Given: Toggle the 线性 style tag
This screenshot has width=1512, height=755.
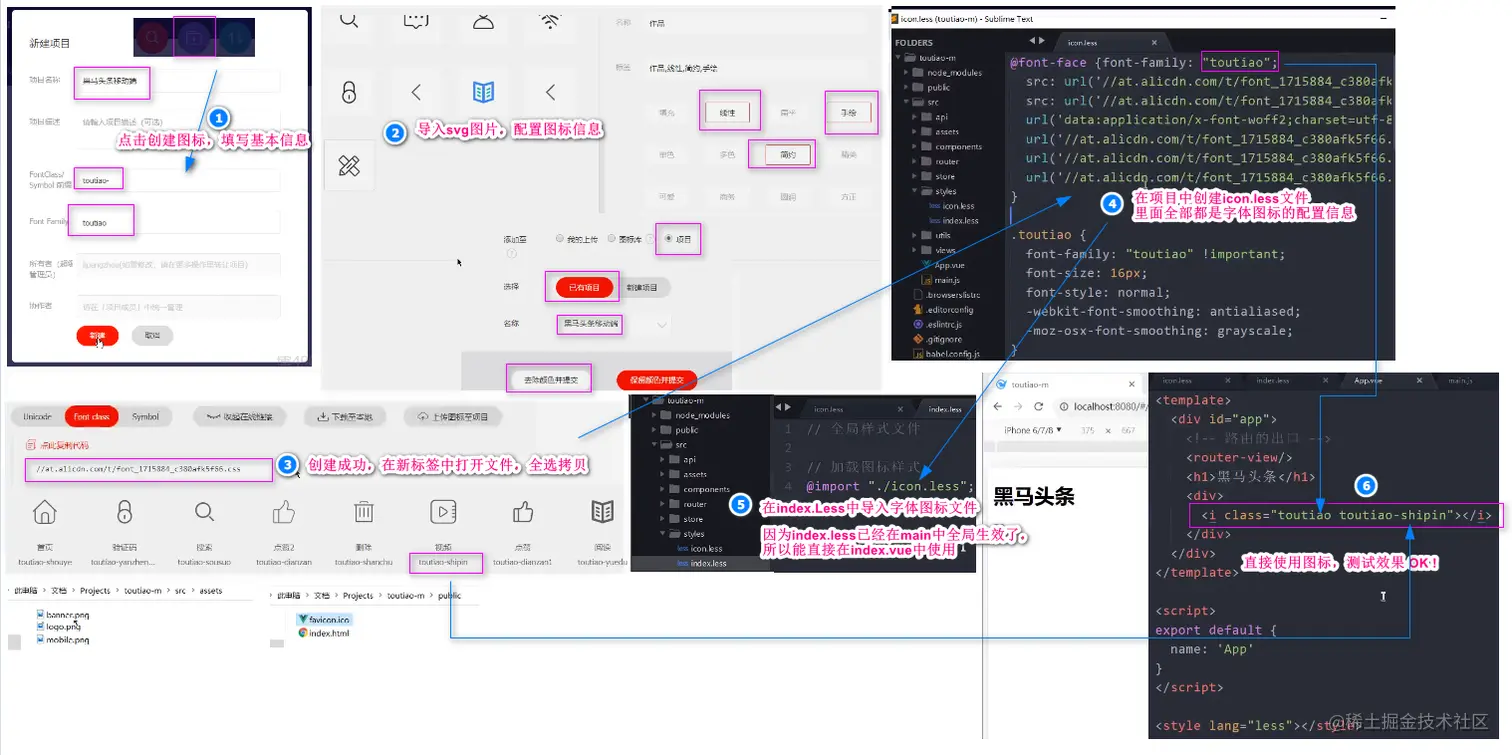Looking at the screenshot, I should (728, 113).
